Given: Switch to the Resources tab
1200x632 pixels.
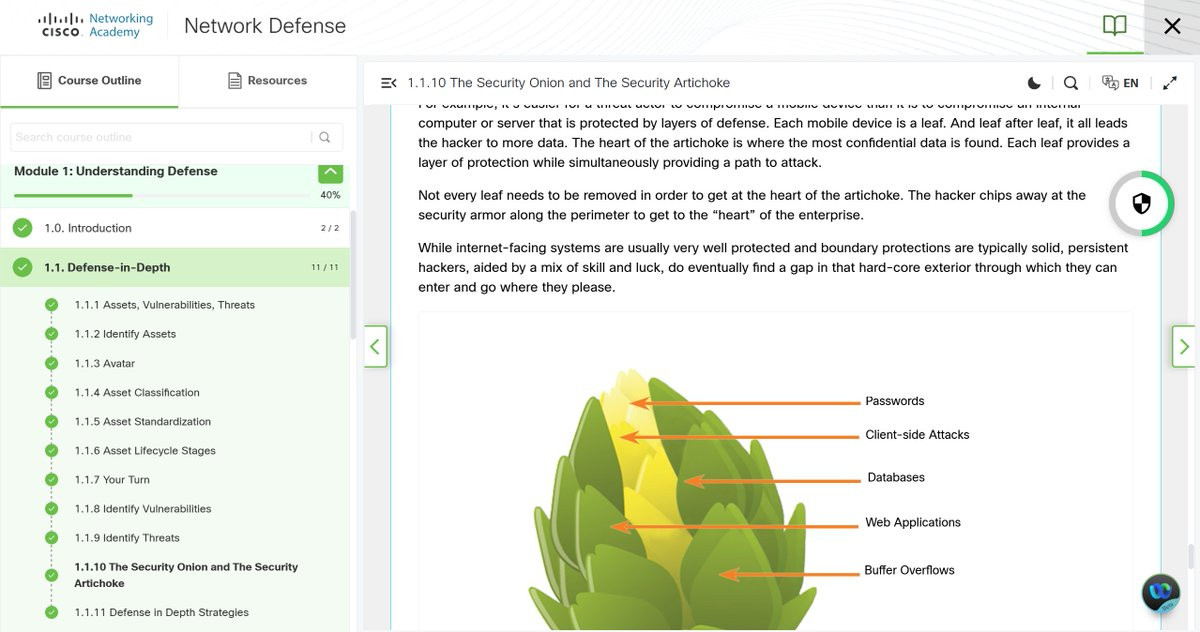Looking at the screenshot, I should (x=267, y=80).
